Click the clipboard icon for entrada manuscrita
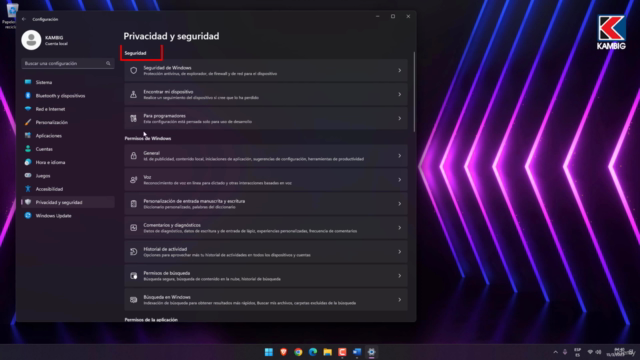 tap(133, 204)
